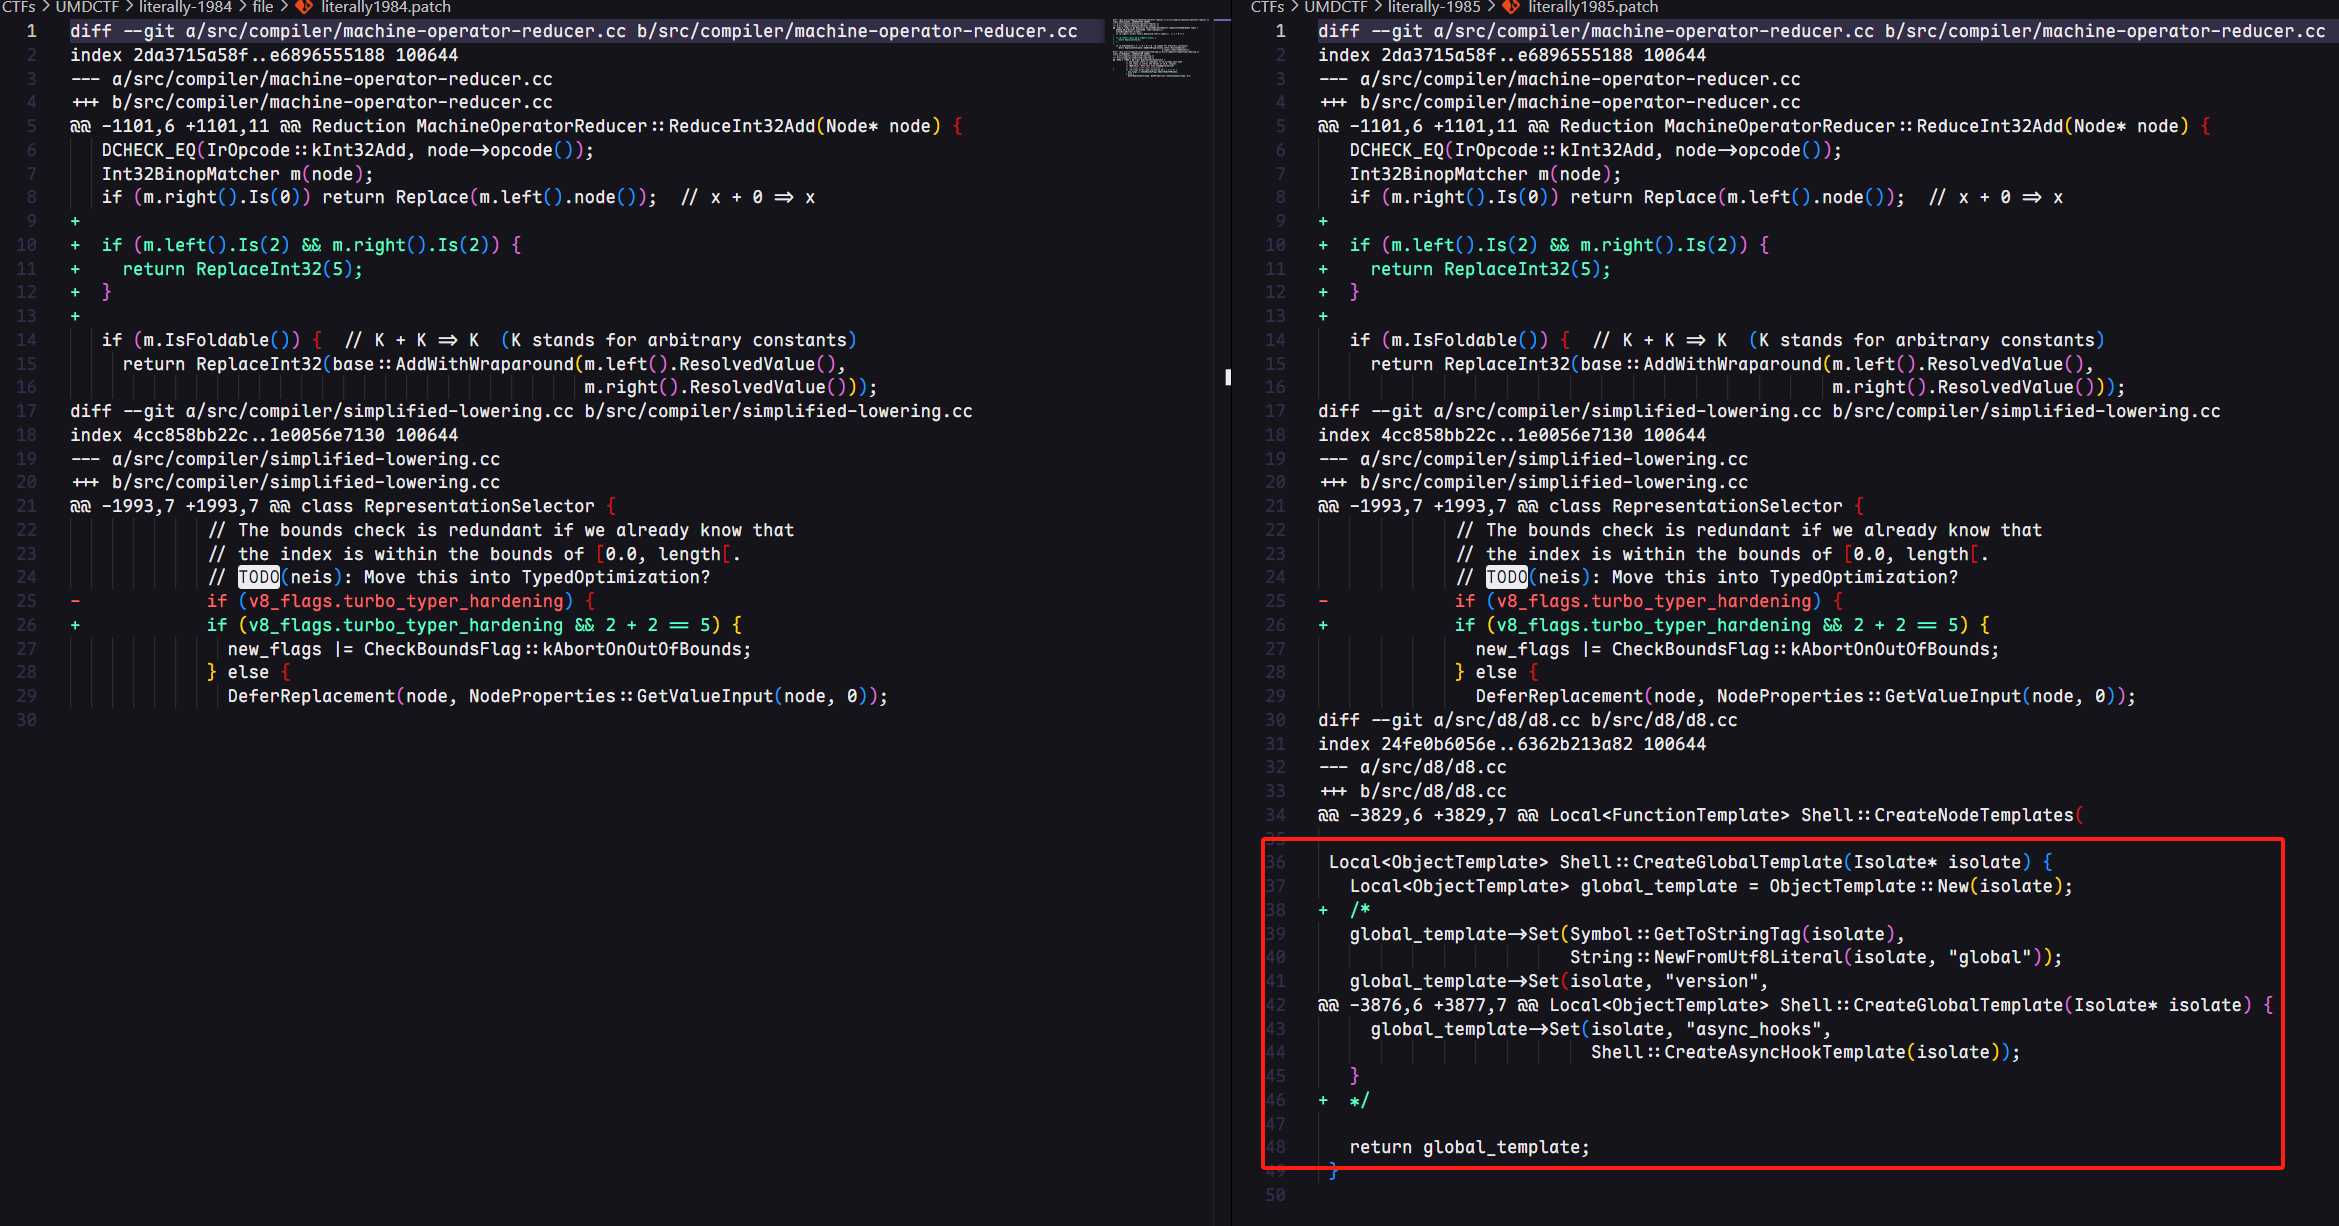The height and width of the screenshot is (1226, 2339).
Task: Click the '"async_hooks"' string
Action: (1753, 1029)
